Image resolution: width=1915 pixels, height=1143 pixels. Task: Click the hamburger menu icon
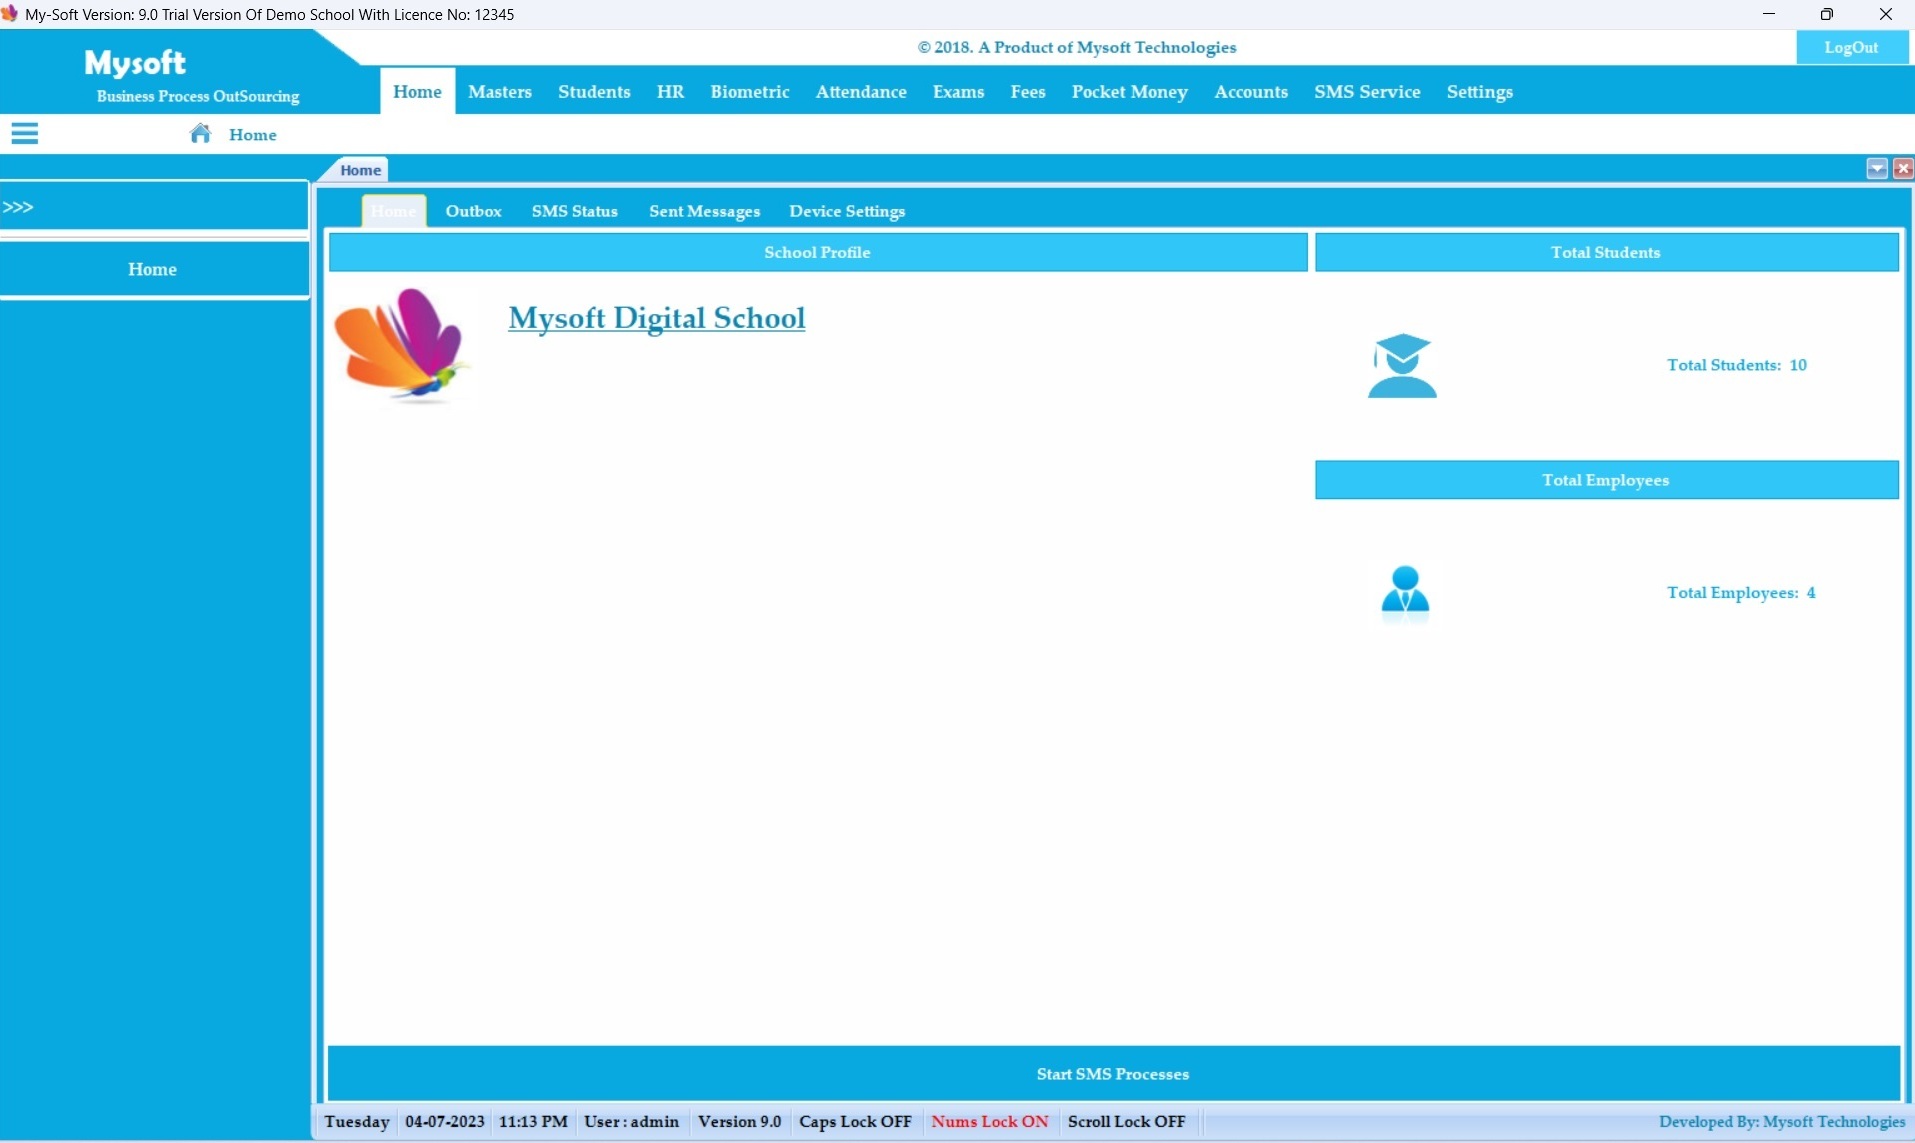tap(24, 134)
